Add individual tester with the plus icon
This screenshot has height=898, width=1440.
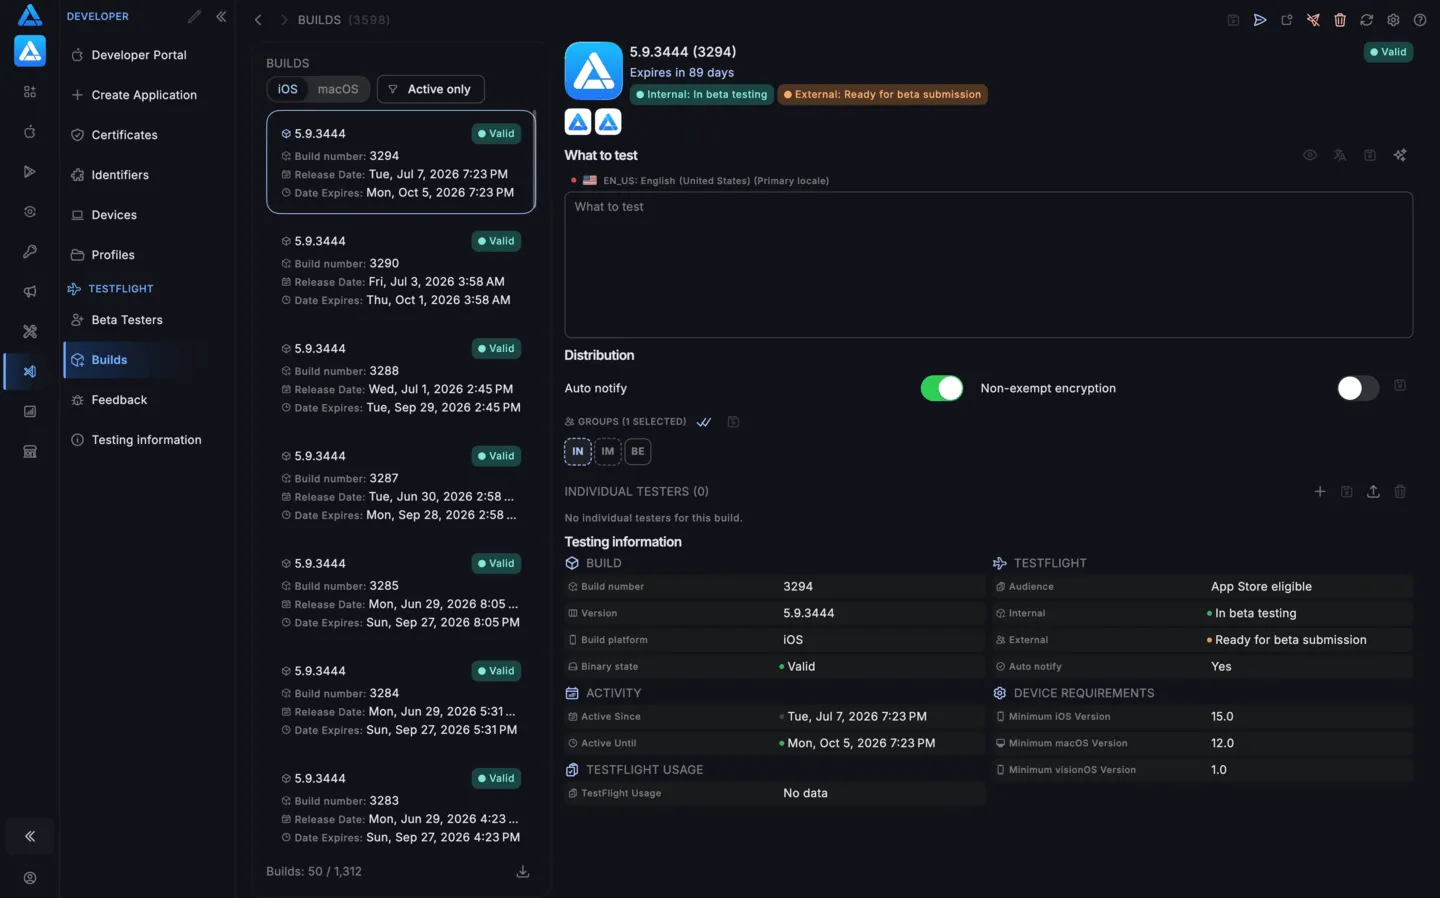tap(1320, 491)
